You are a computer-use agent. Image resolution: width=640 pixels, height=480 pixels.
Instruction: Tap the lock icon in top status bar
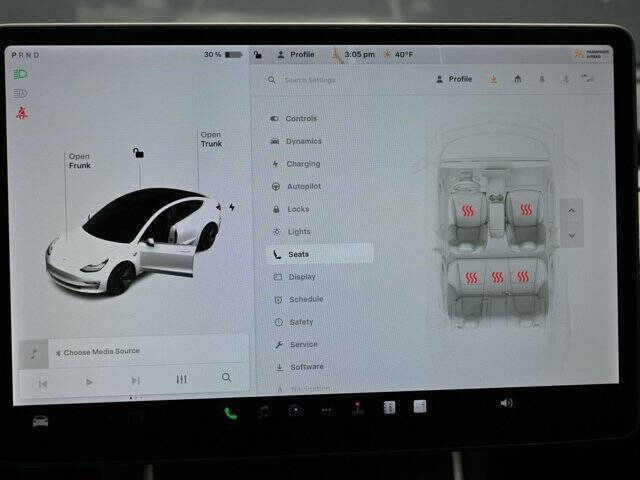[258, 54]
